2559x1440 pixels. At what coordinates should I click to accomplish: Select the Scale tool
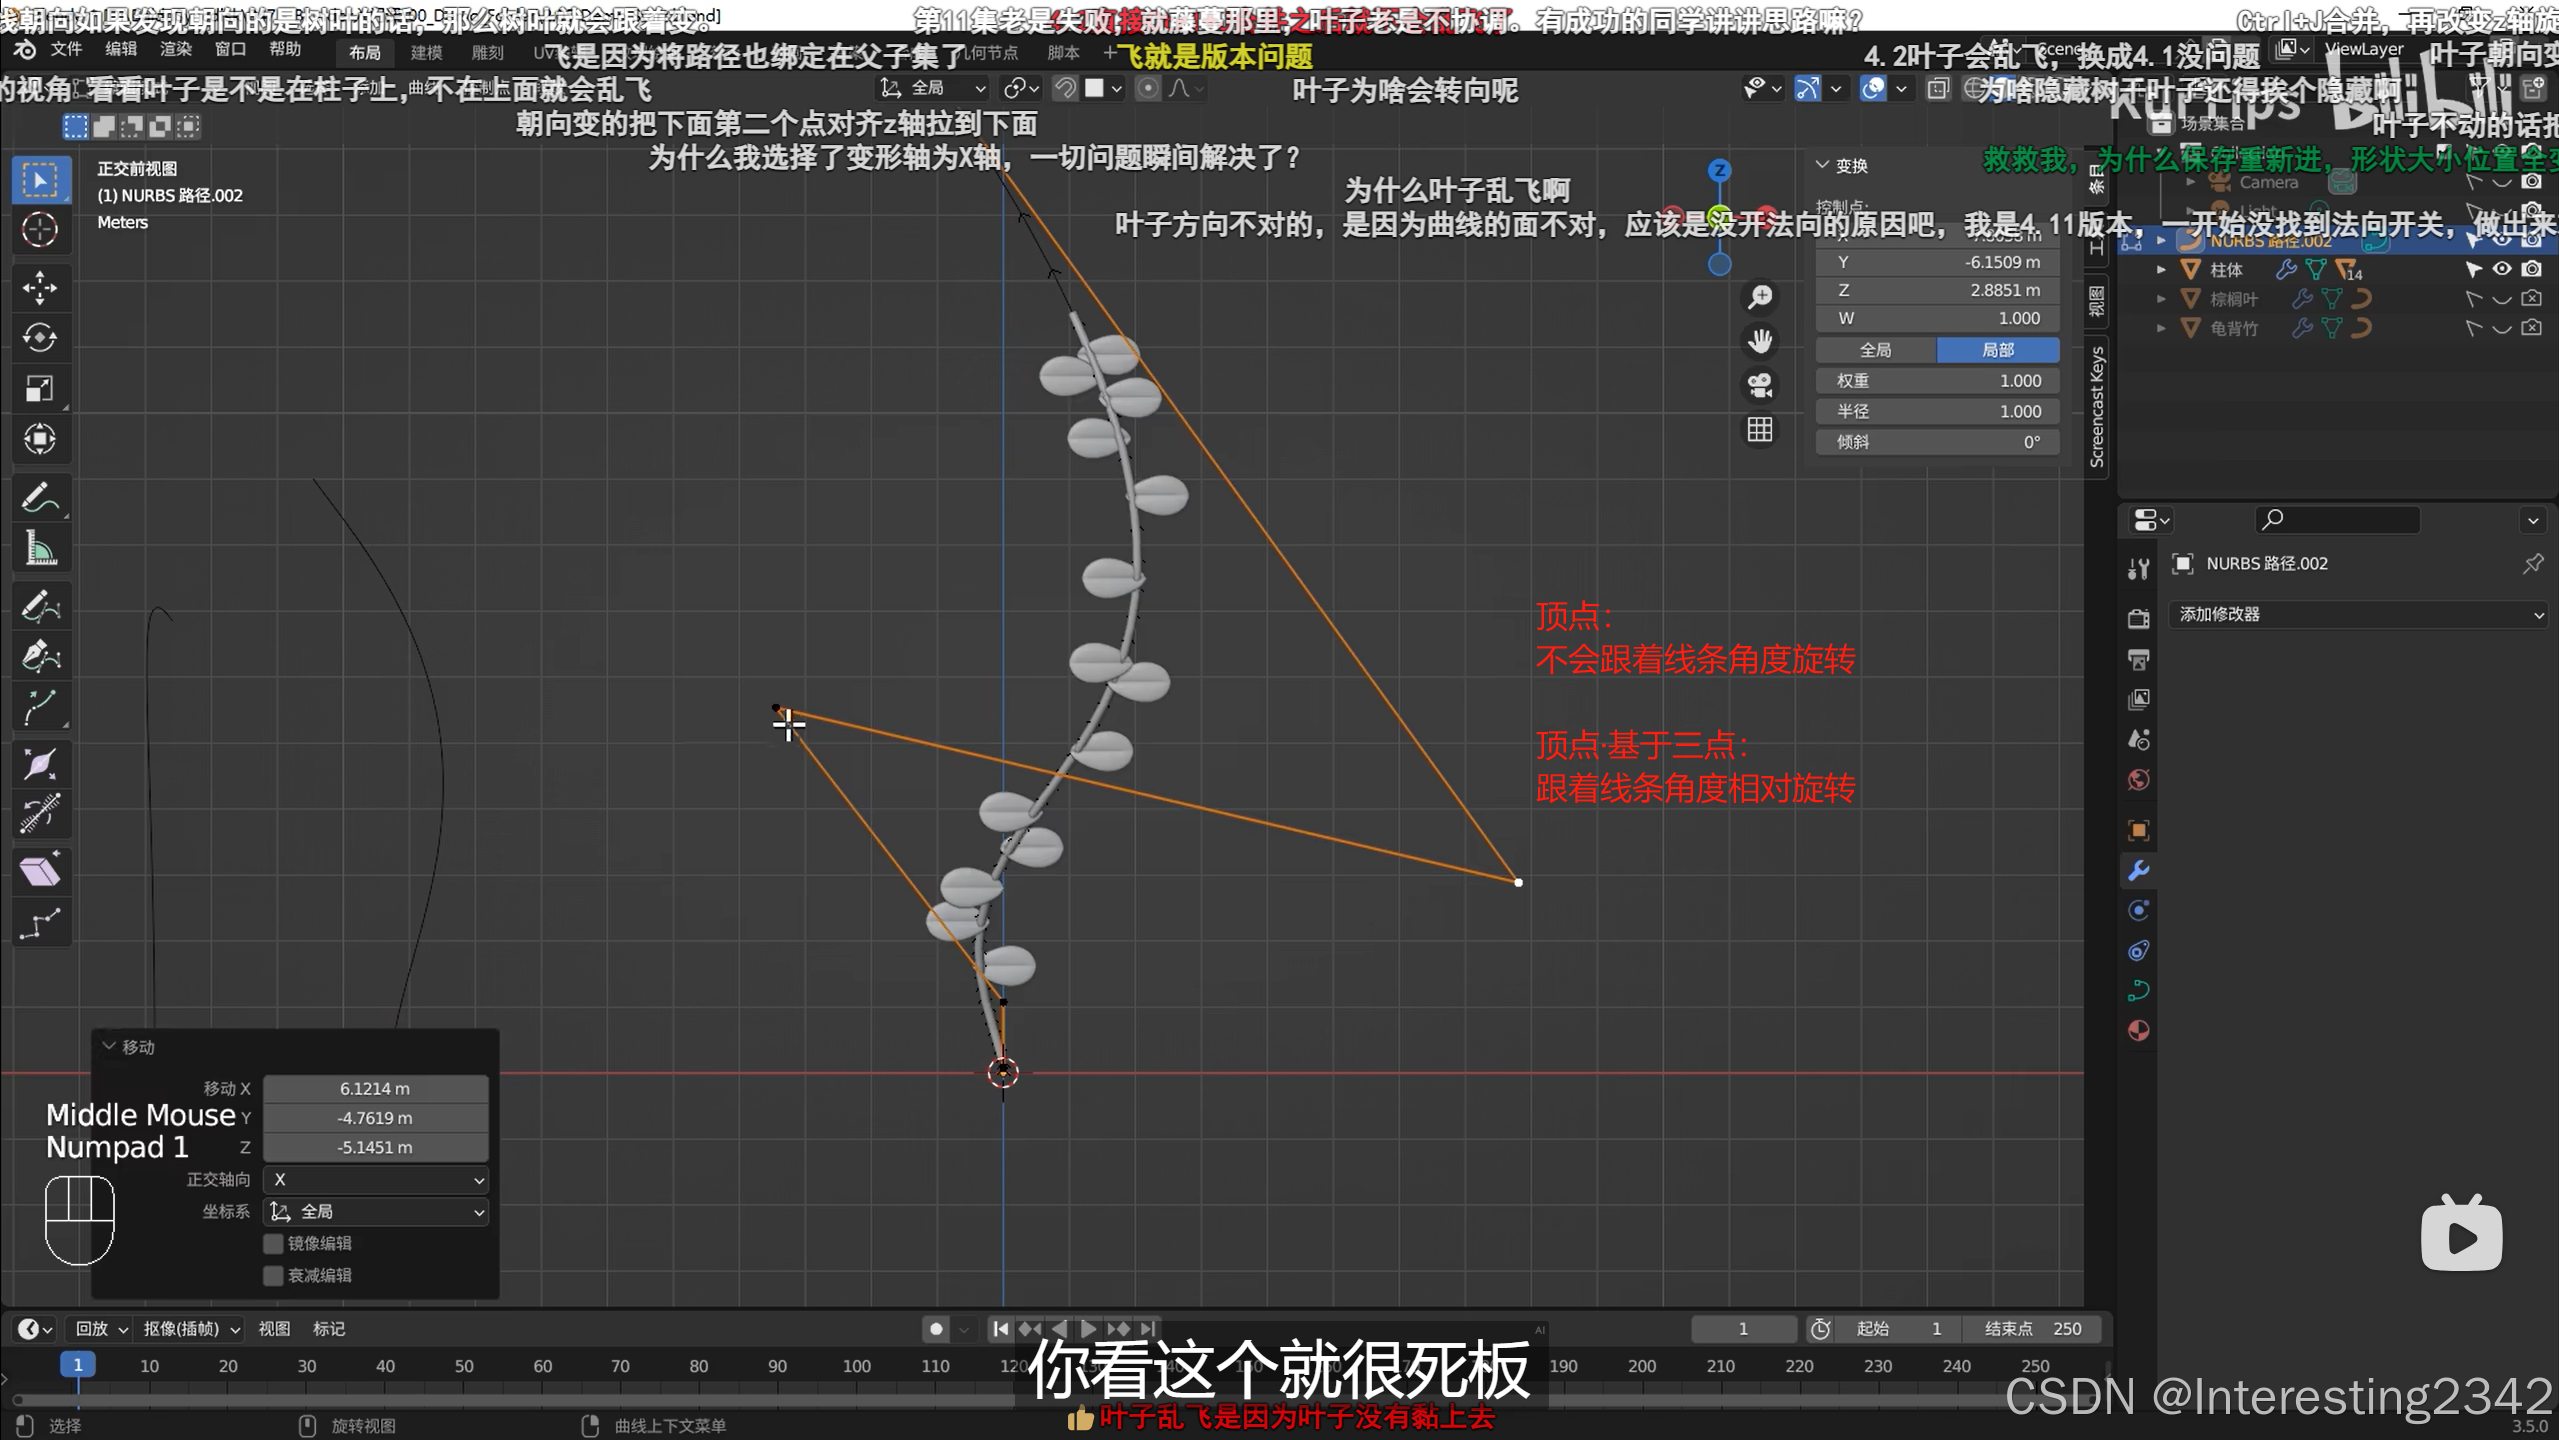pos(40,388)
